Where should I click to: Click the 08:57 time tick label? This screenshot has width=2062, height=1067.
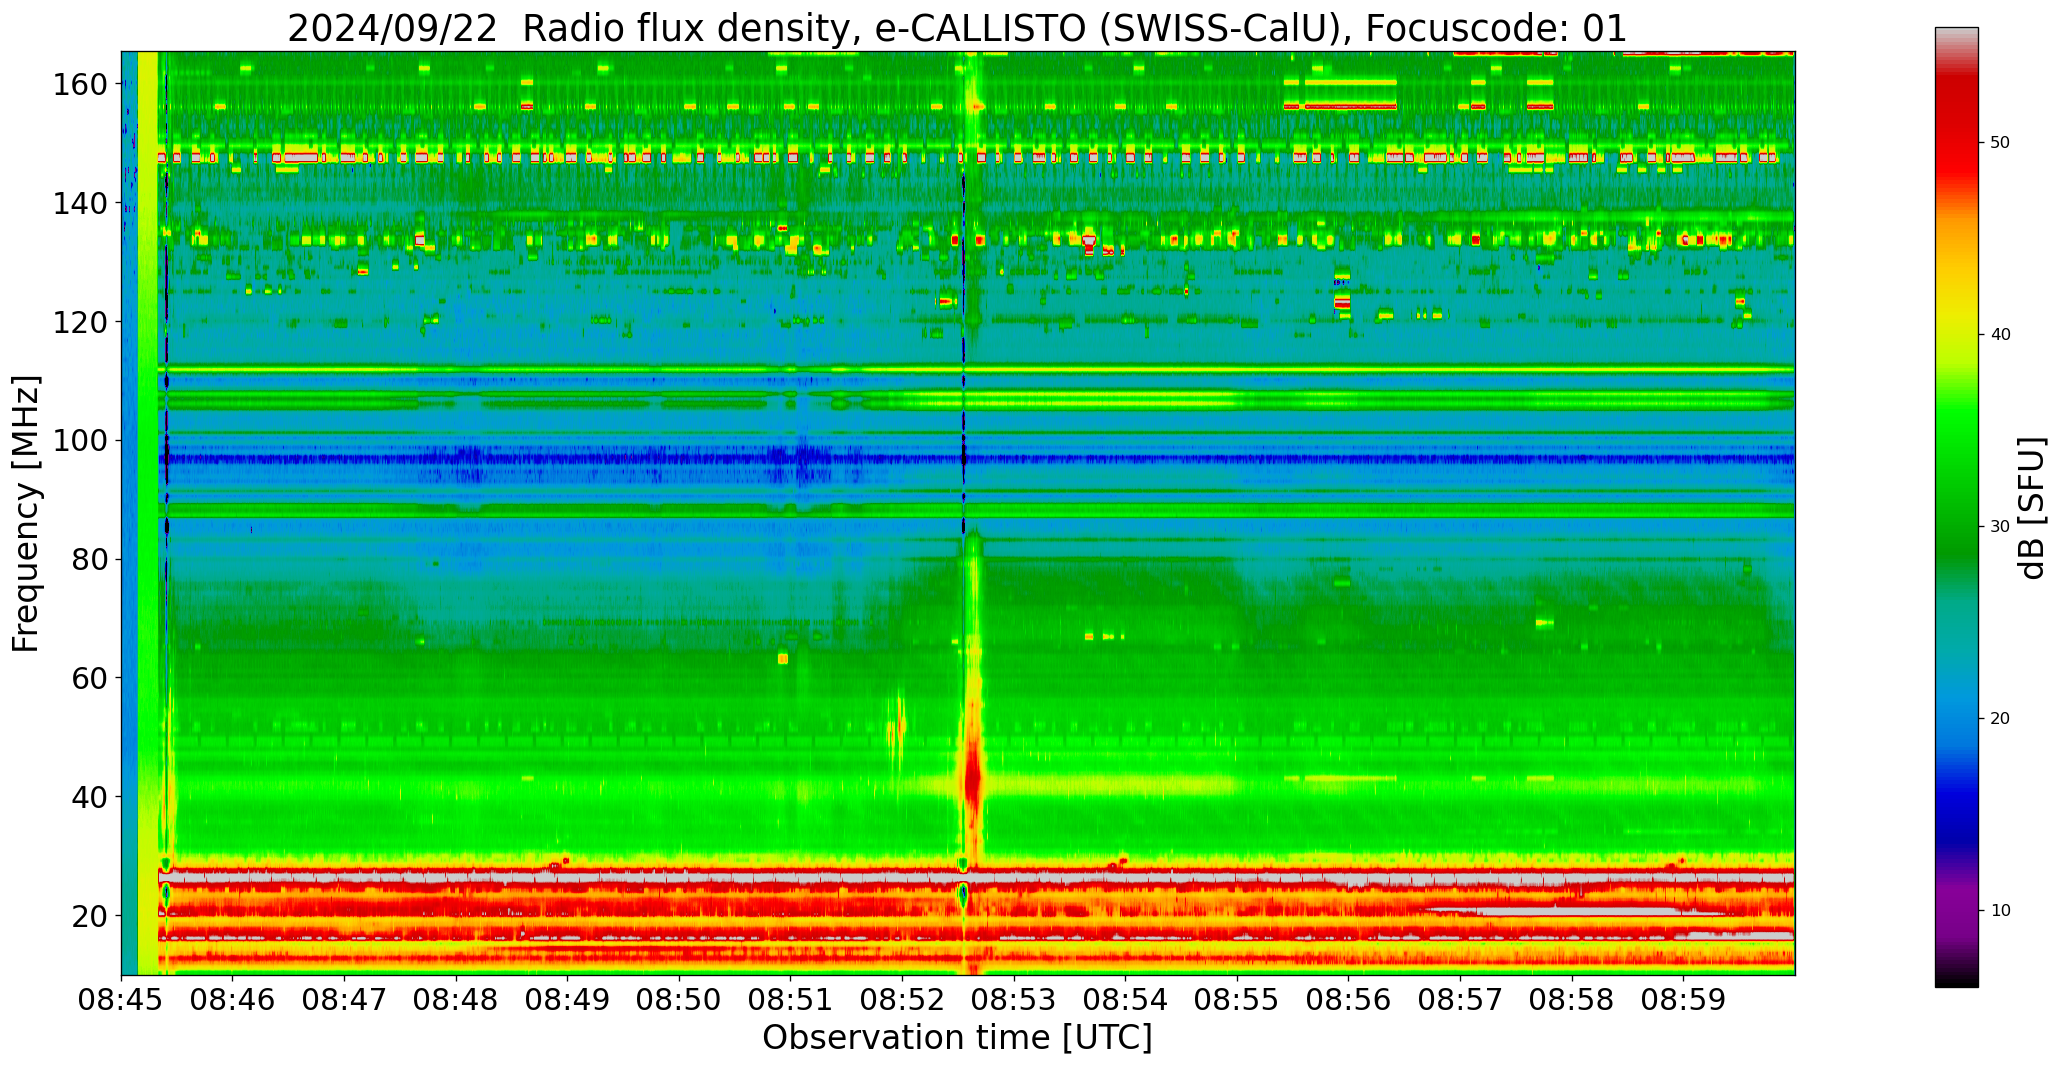point(1460,1001)
